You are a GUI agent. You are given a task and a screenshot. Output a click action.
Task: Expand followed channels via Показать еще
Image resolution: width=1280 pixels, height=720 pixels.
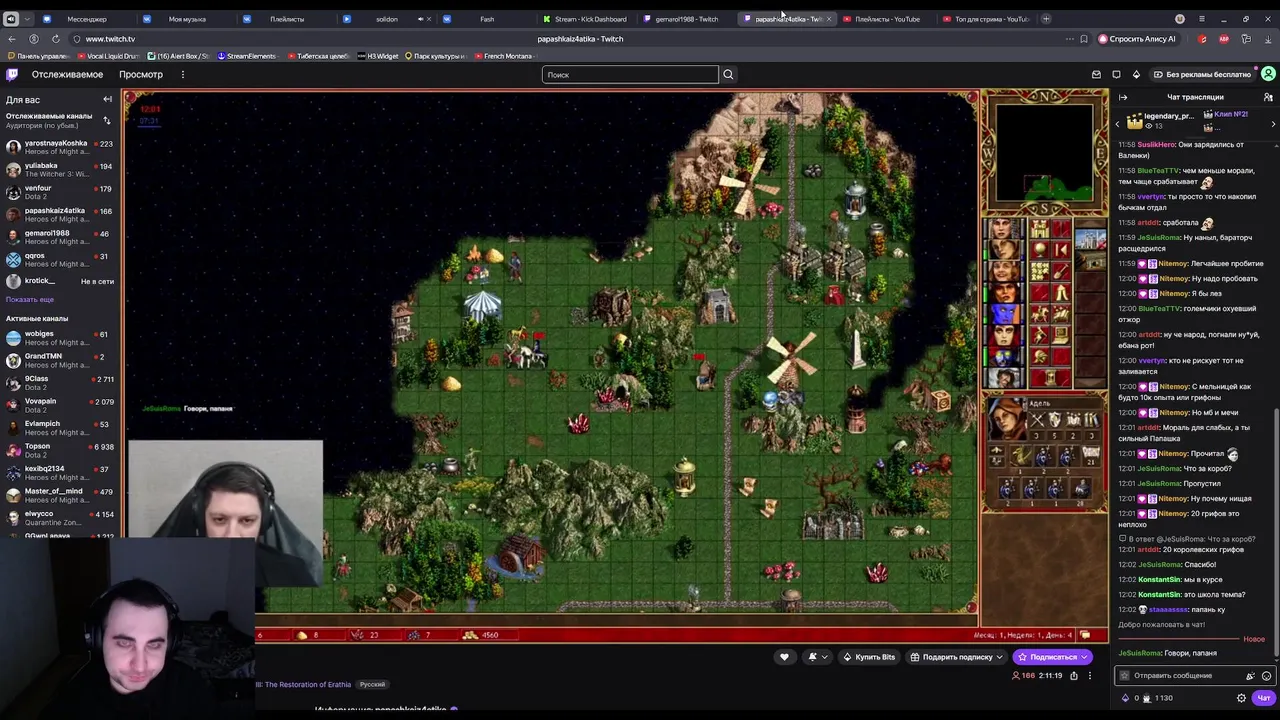30,299
